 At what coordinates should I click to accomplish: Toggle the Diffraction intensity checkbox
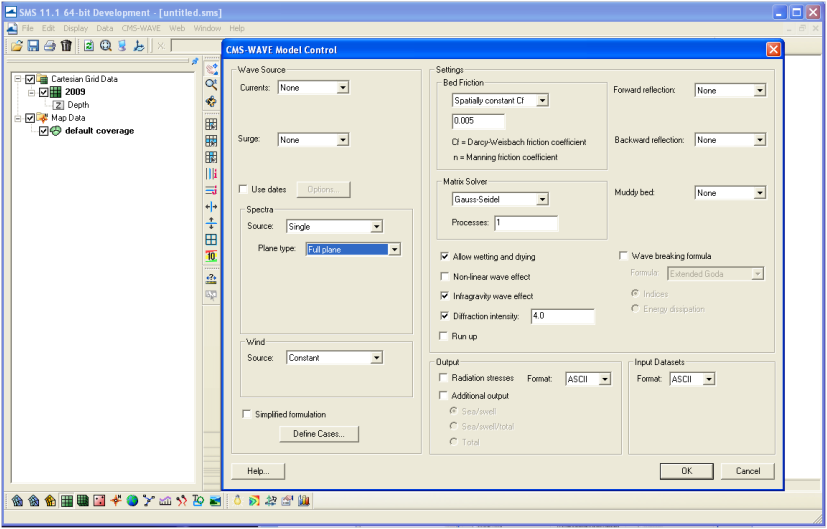[x=445, y=316]
